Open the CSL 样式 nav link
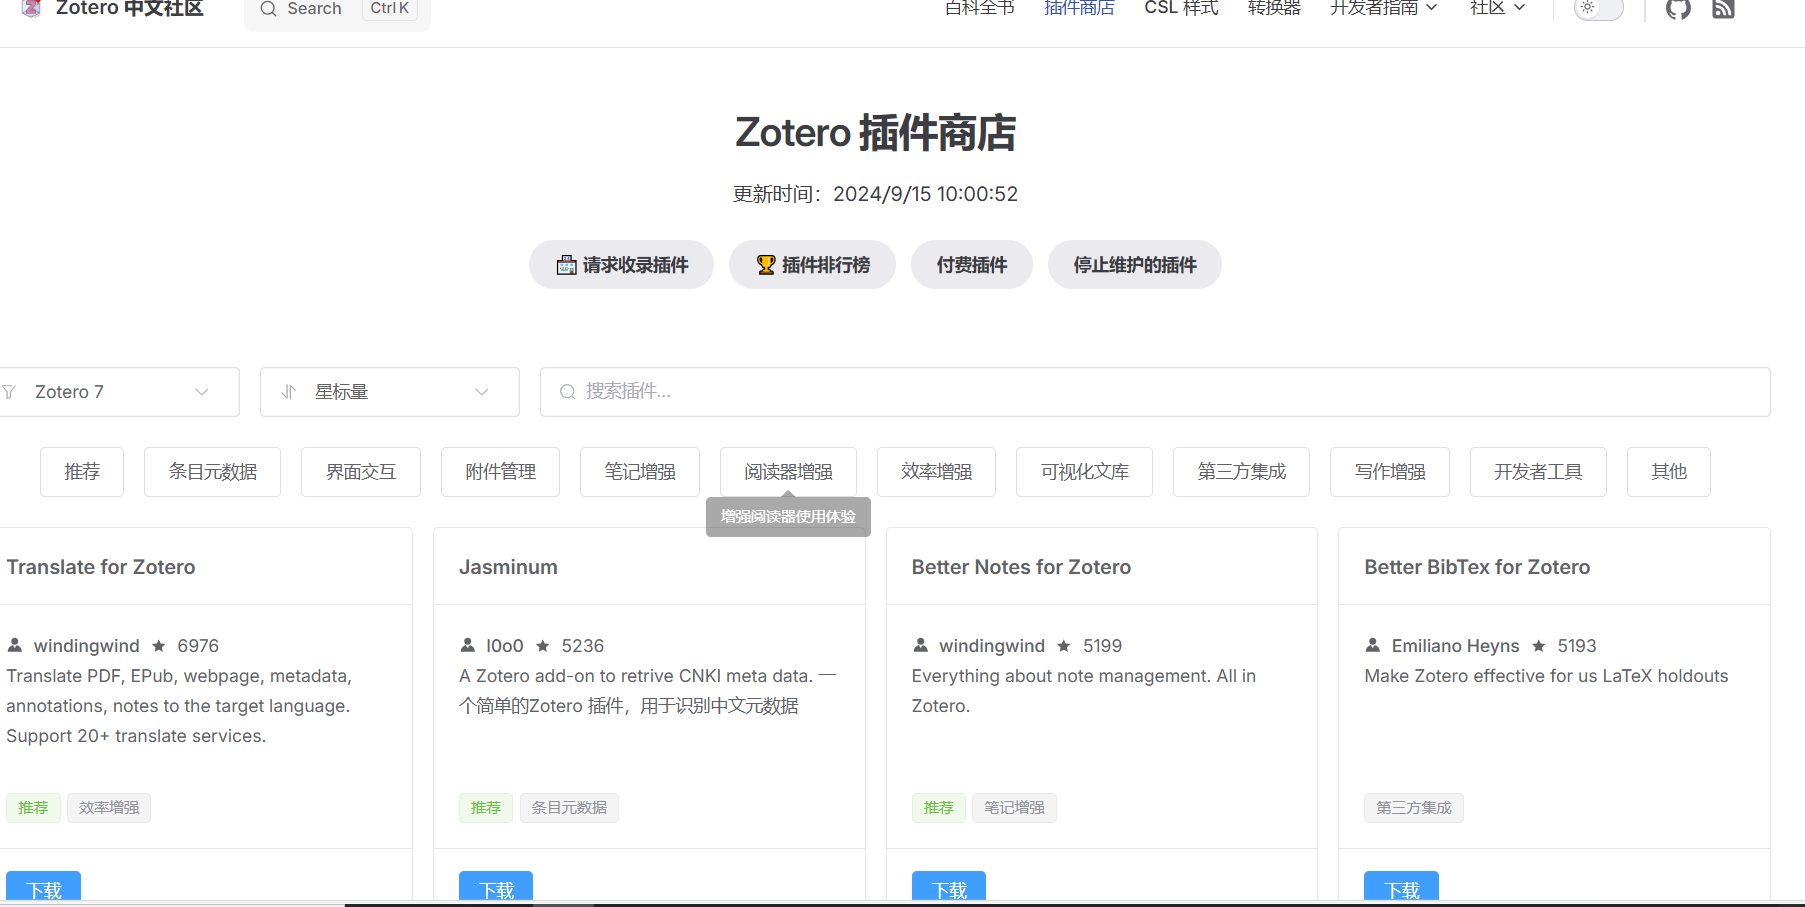This screenshot has width=1805, height=907. point(1181,8)
